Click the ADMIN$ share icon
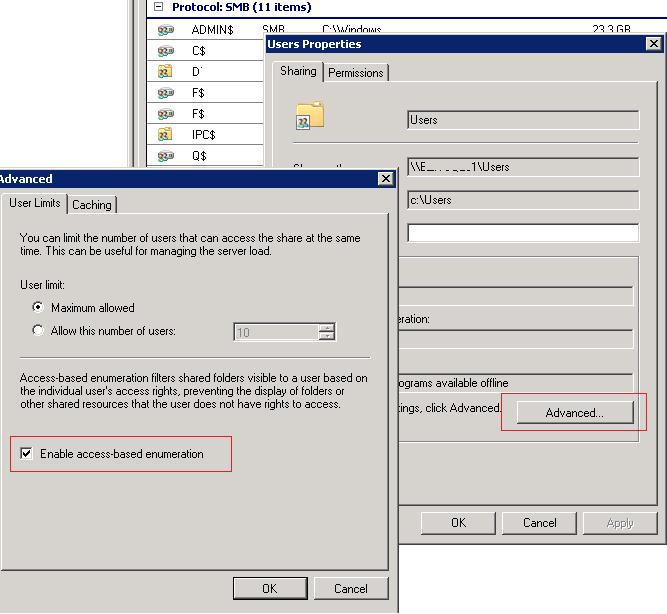 (167, 30)
